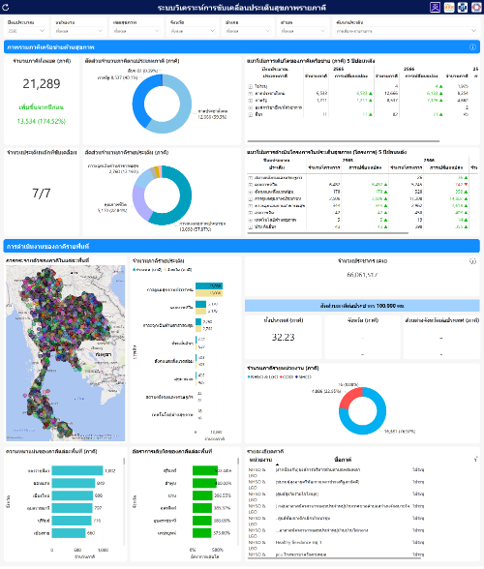
Task: Open the ค้นหาประเด็น issue search dropdown
Action: click(x=406, y=31)
